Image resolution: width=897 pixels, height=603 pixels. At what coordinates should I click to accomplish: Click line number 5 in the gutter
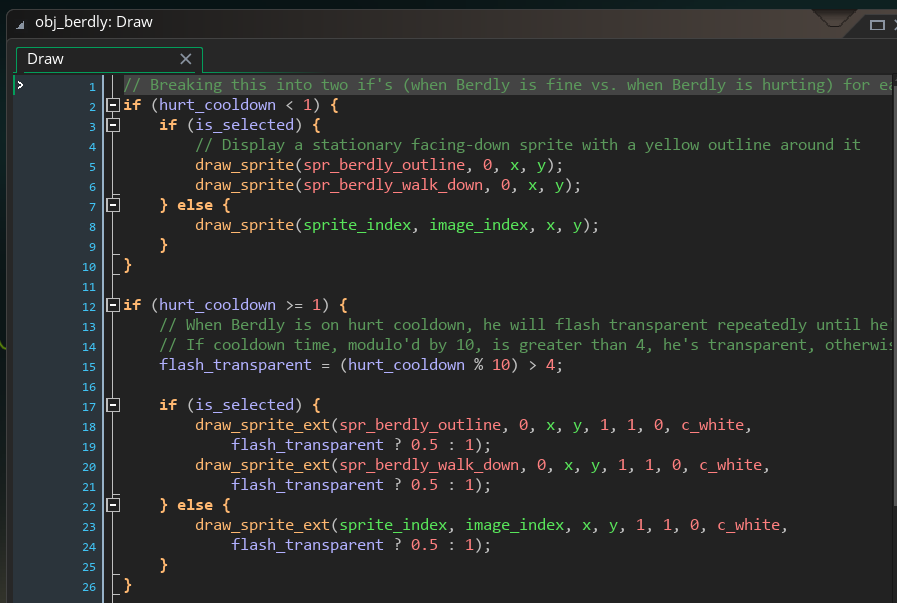point(92,167)
